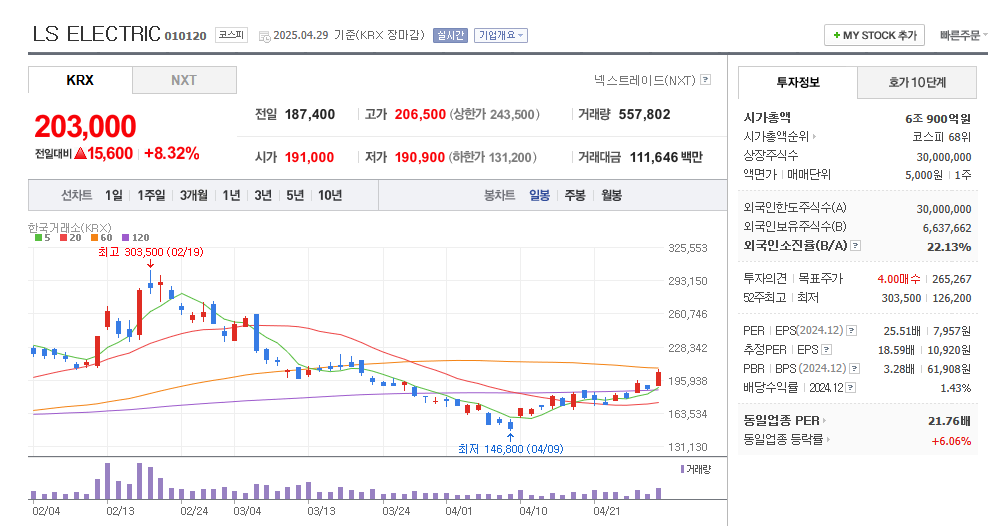This screenshot has height=526, width=999.
Task: Switch to the KRX tab
Action: click(x=80, y=80)
